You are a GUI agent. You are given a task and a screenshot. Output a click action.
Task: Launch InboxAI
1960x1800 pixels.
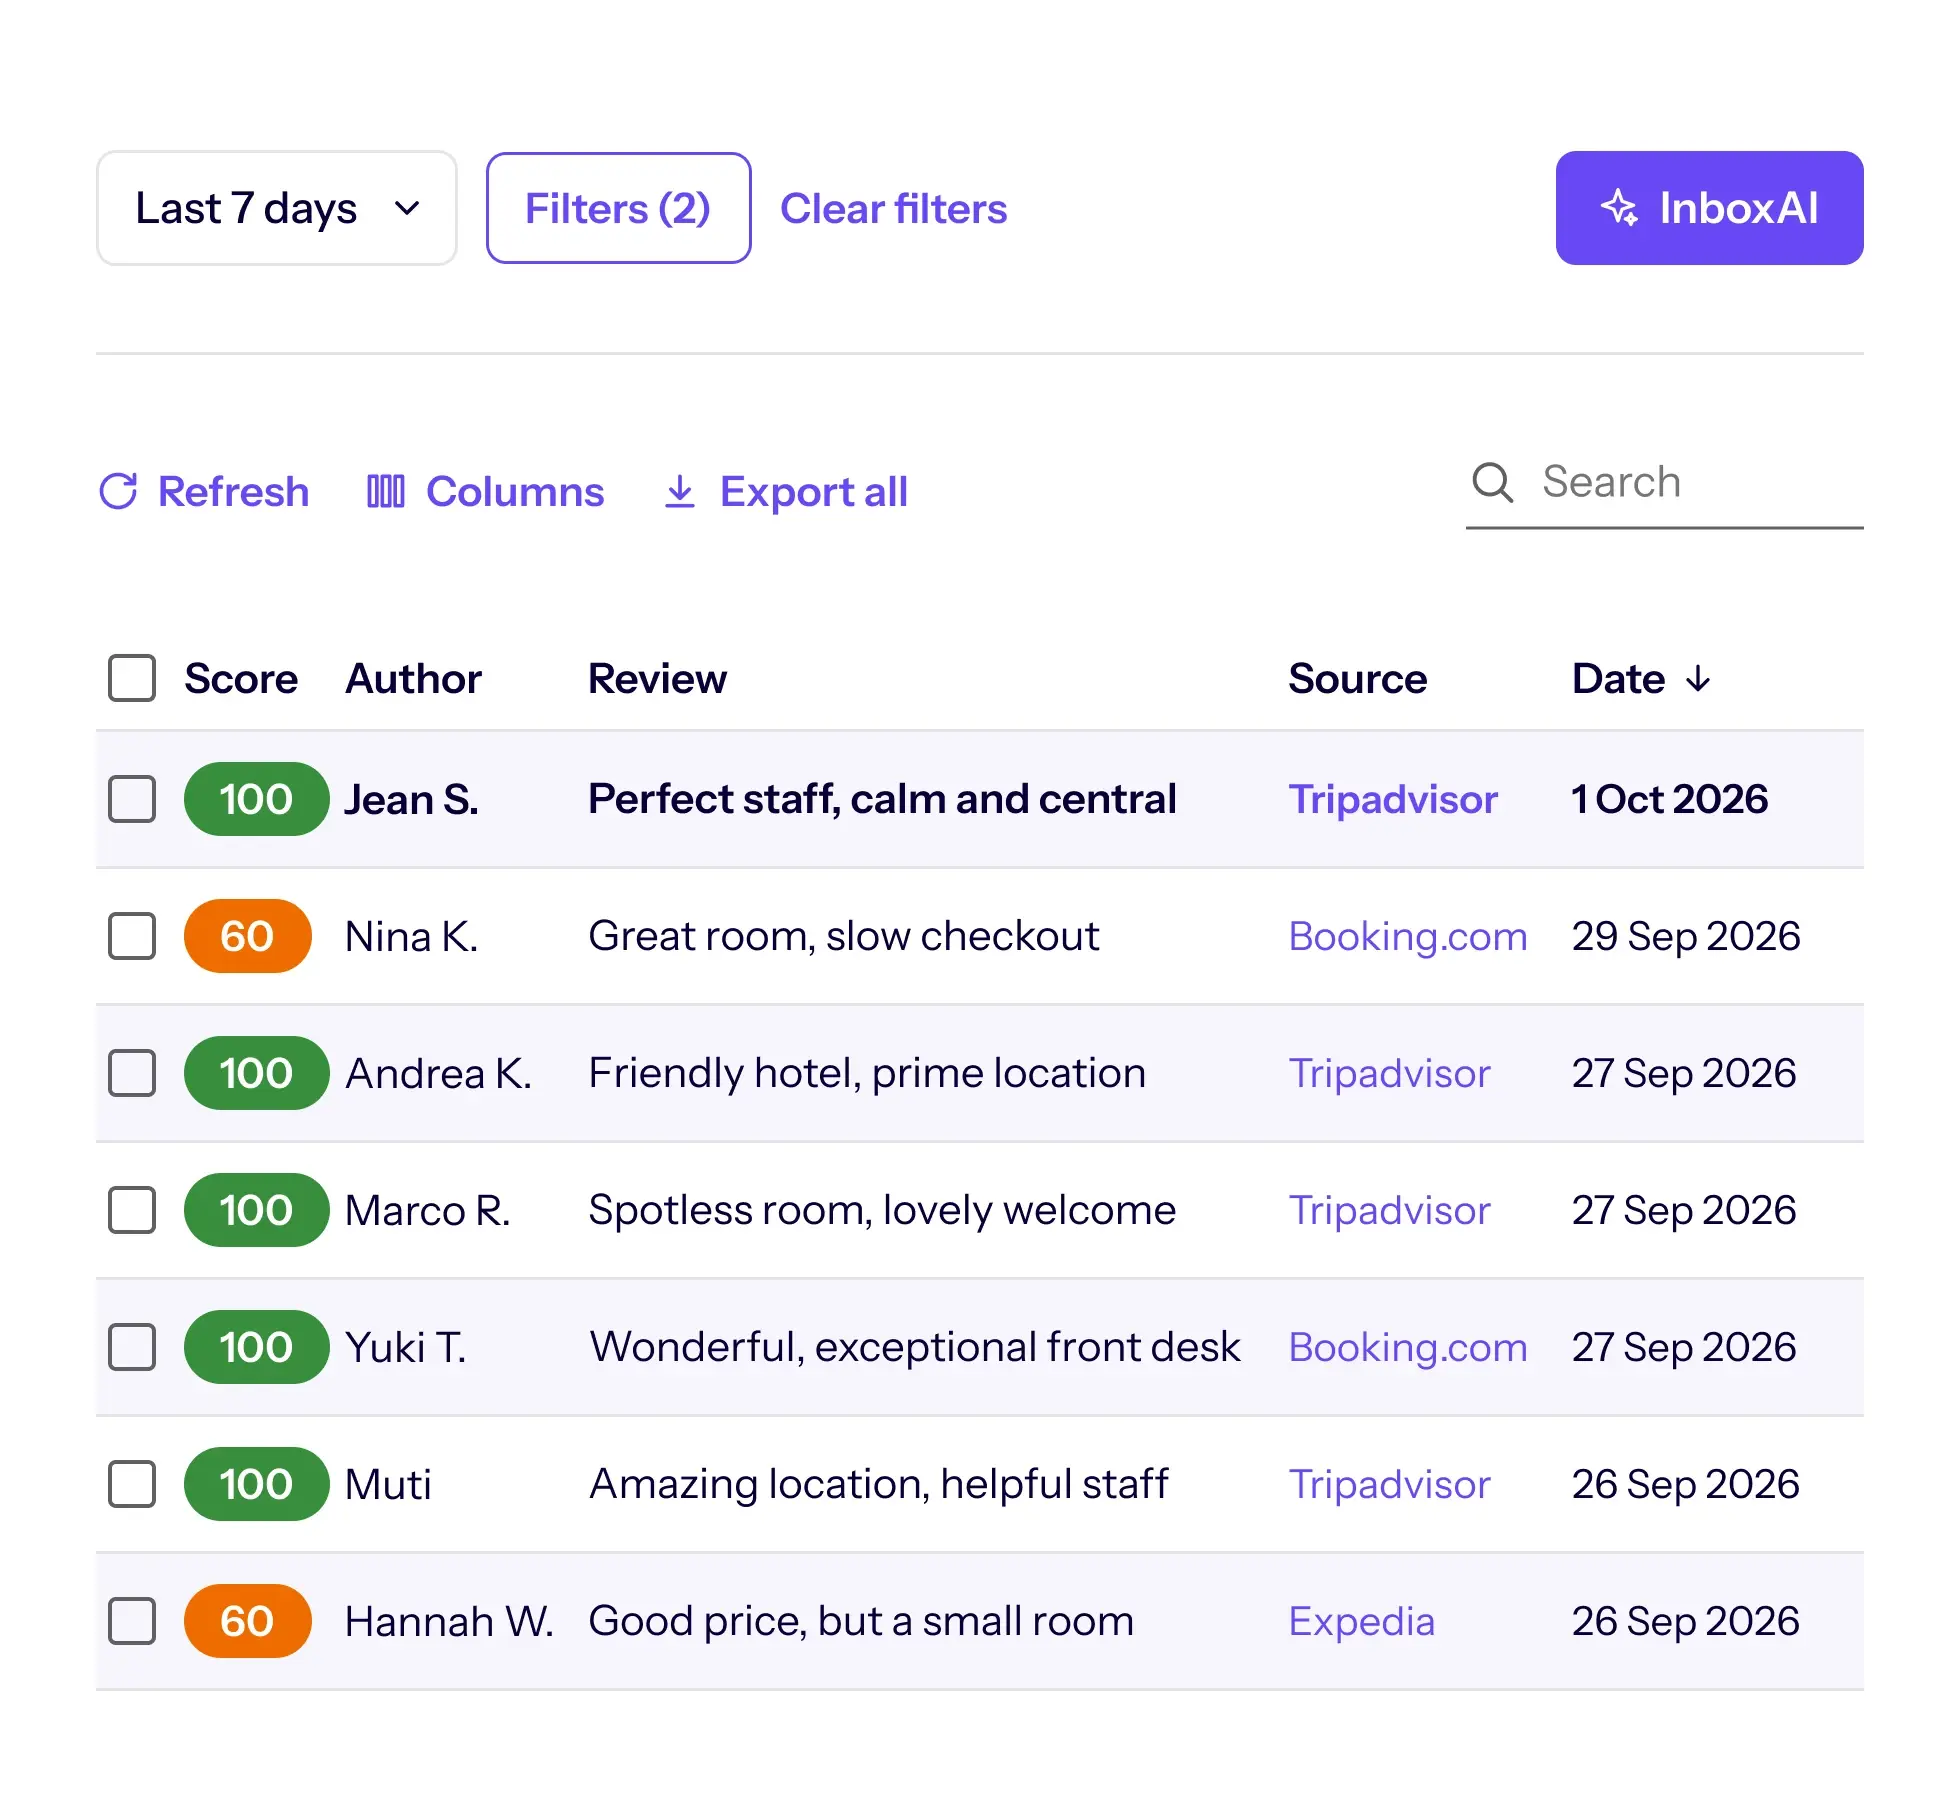[x=1709, y=208]
